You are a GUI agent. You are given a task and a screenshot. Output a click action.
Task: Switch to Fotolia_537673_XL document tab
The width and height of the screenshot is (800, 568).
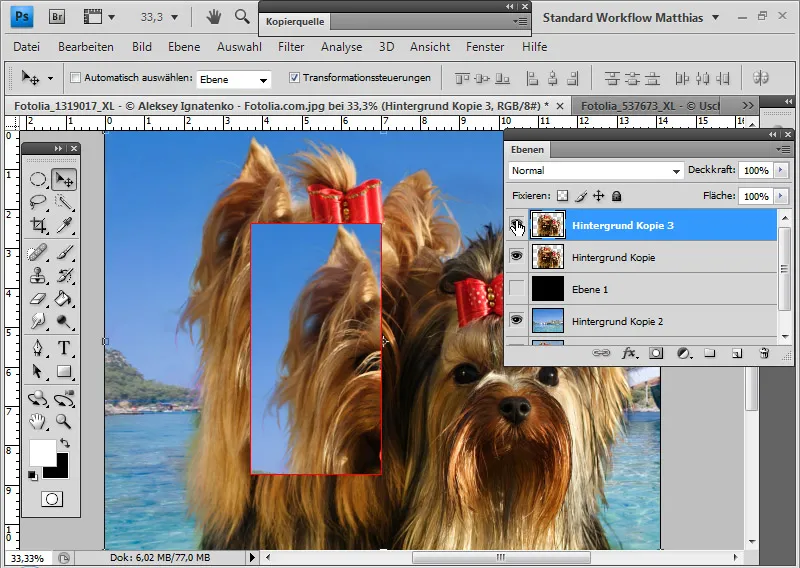click(650, 106)
